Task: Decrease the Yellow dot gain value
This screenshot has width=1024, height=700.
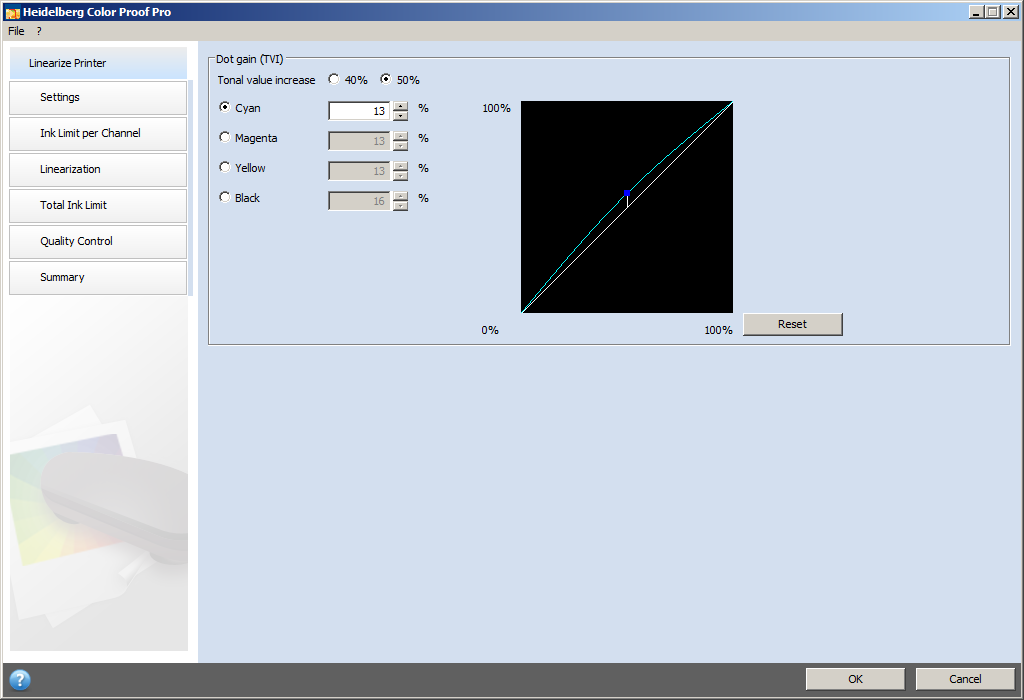Action: (401, 176)
